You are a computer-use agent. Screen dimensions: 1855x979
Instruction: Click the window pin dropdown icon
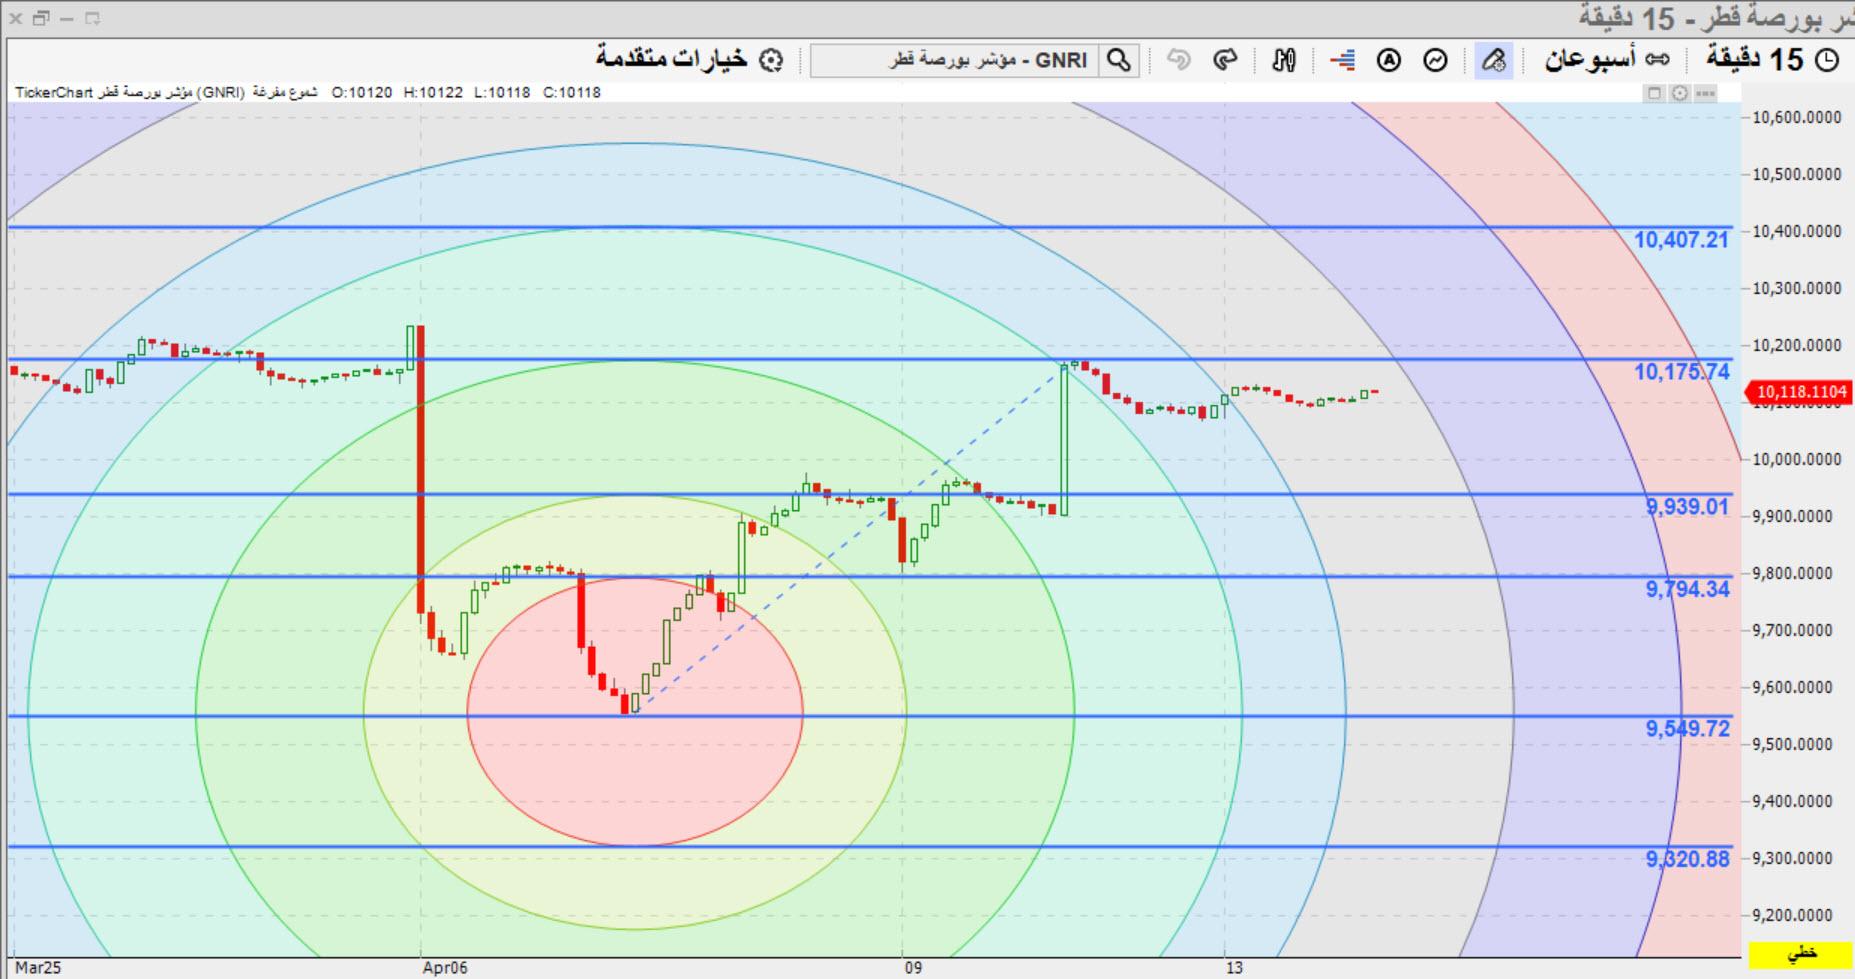point(93,18)
